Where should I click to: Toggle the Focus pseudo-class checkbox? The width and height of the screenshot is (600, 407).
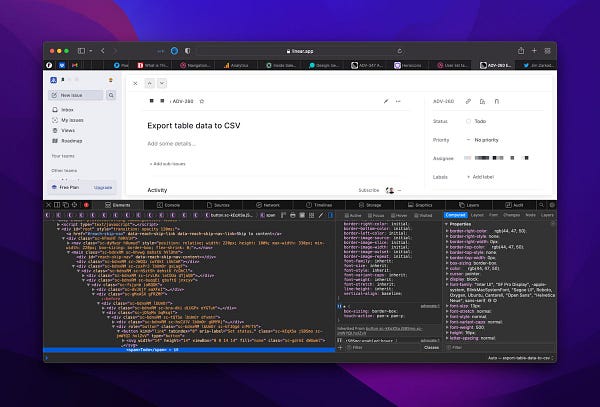click(370, 215)
